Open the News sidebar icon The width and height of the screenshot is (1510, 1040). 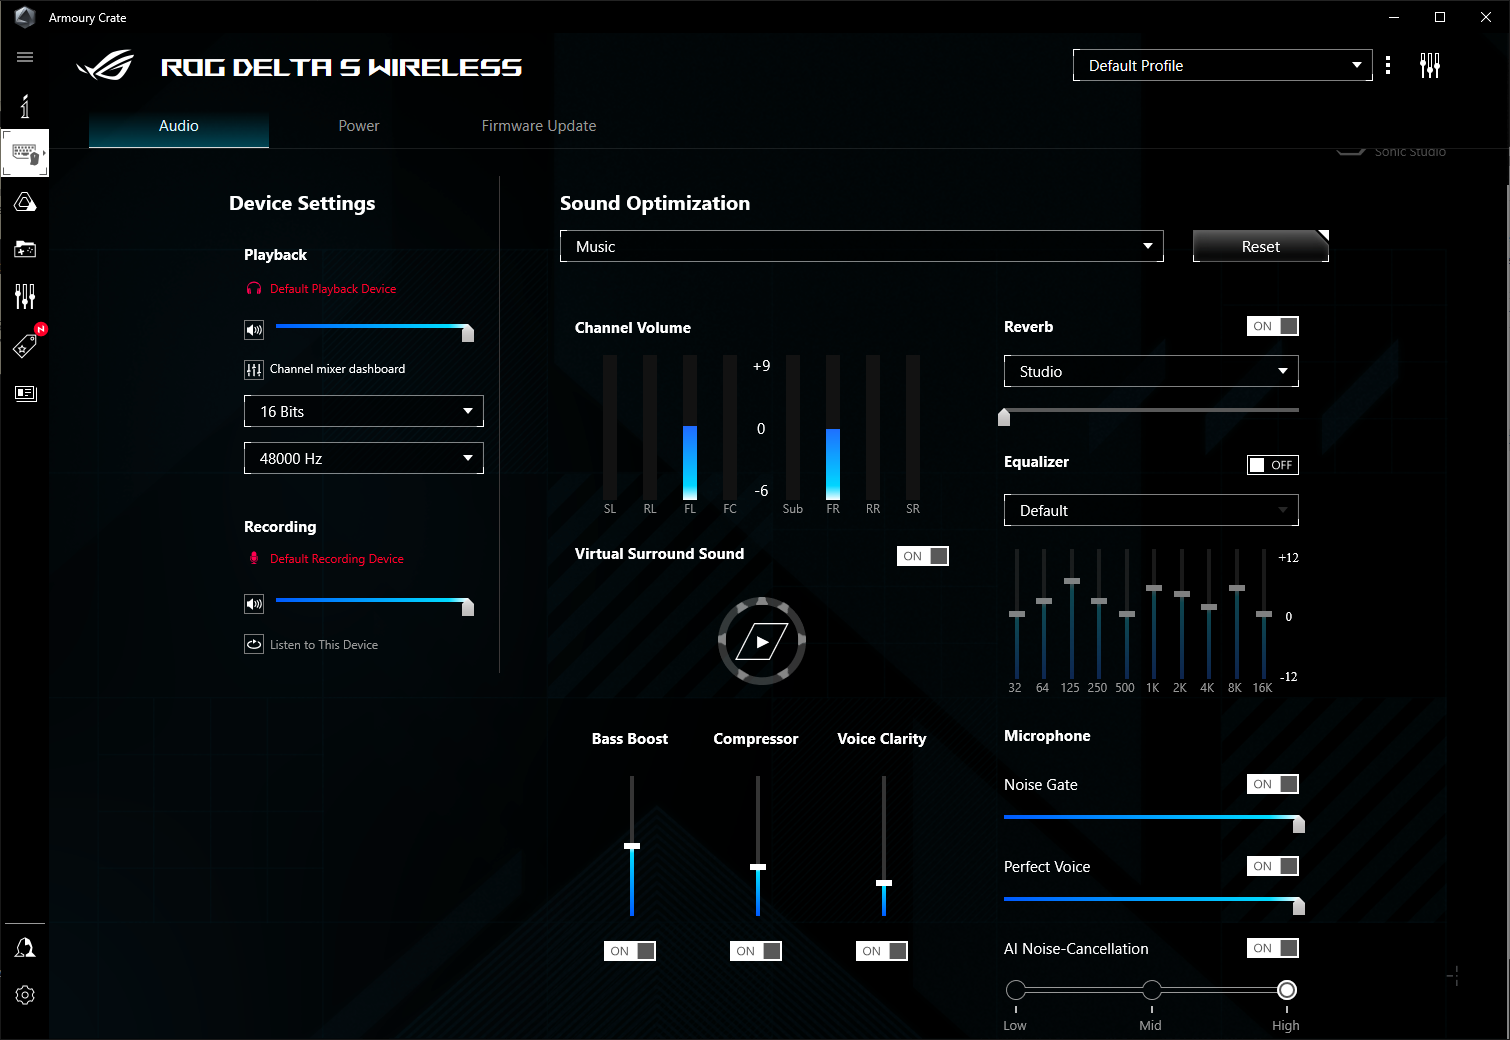25,393
